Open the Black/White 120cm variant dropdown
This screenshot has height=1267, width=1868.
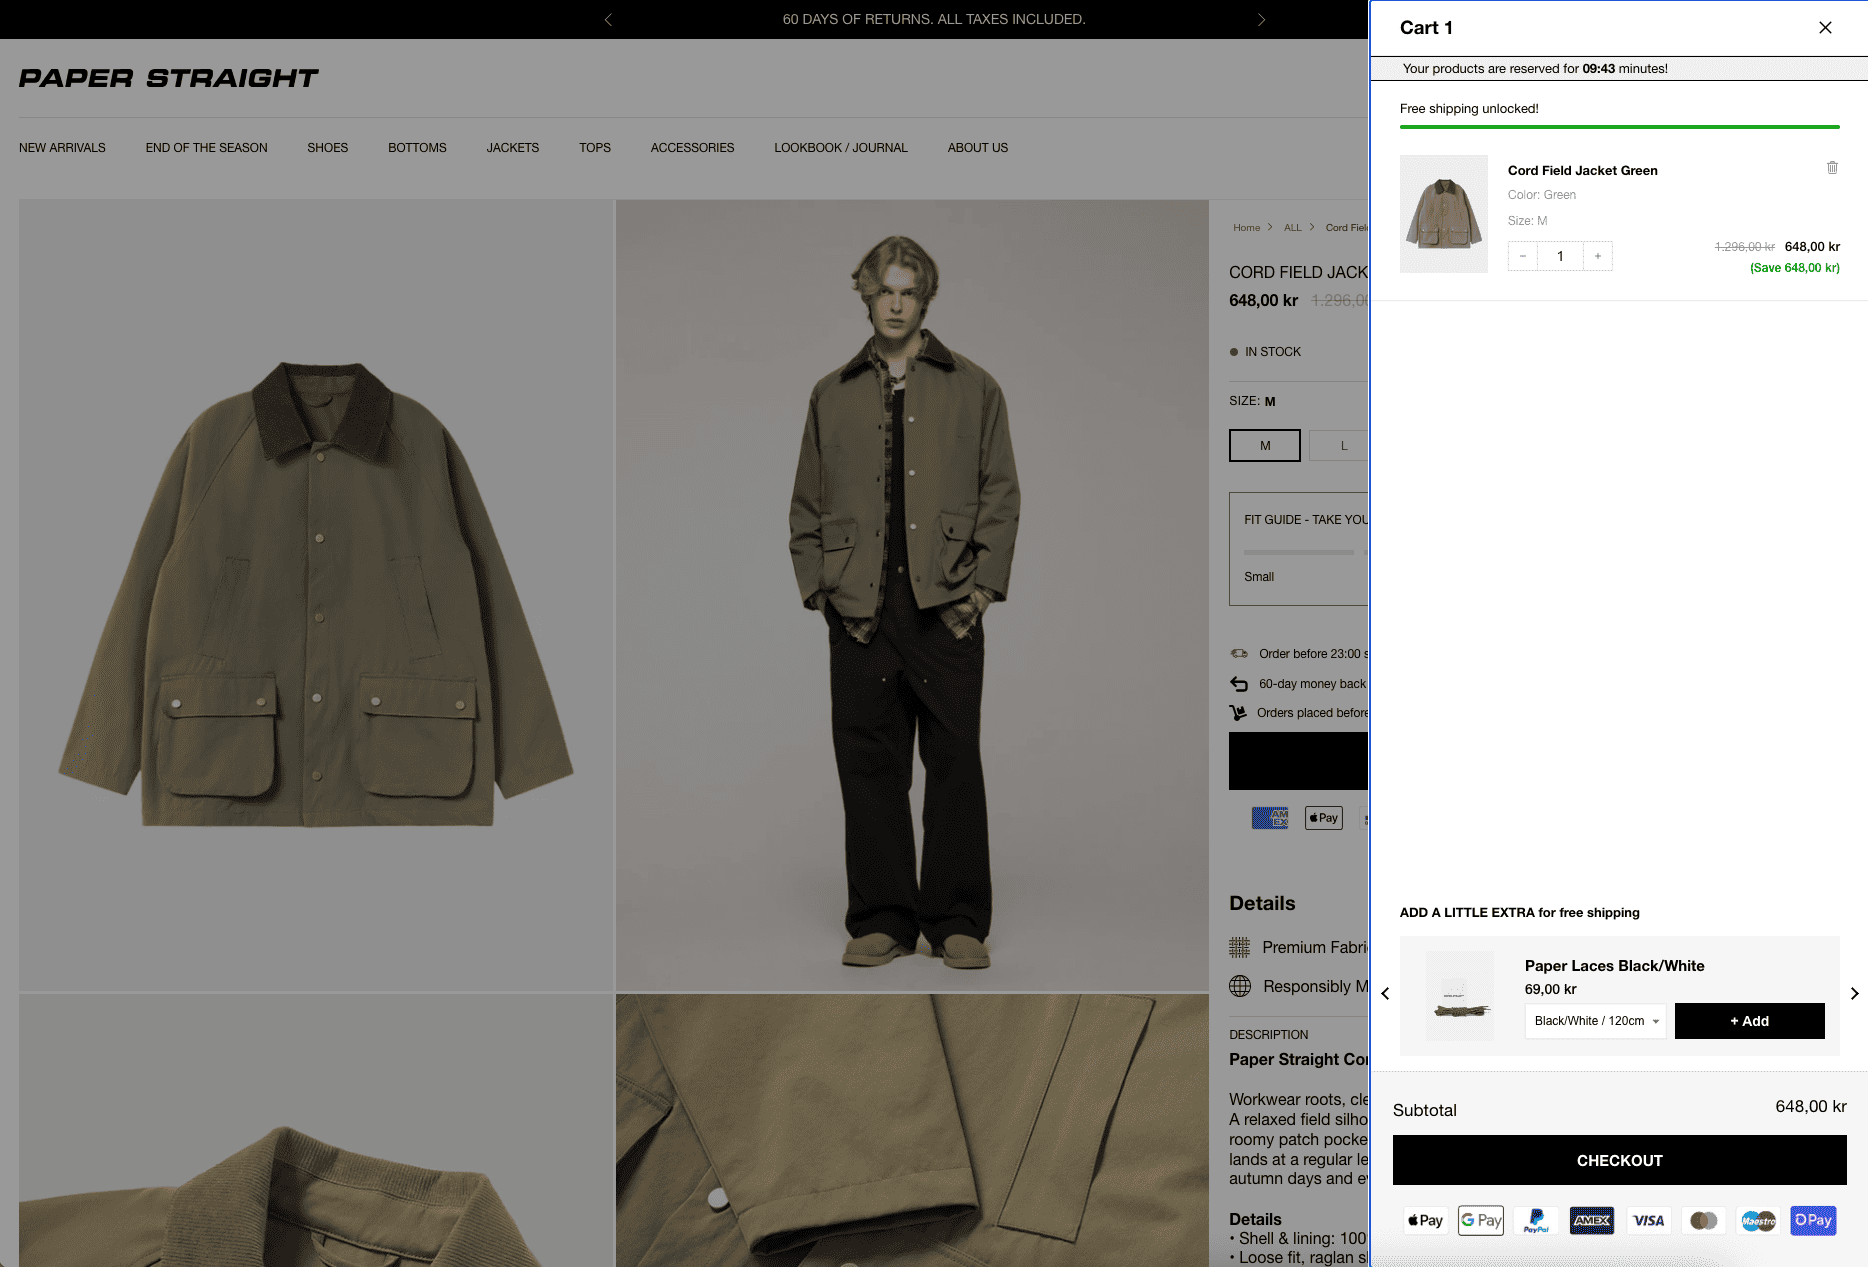click(x=1595, y=1021)
